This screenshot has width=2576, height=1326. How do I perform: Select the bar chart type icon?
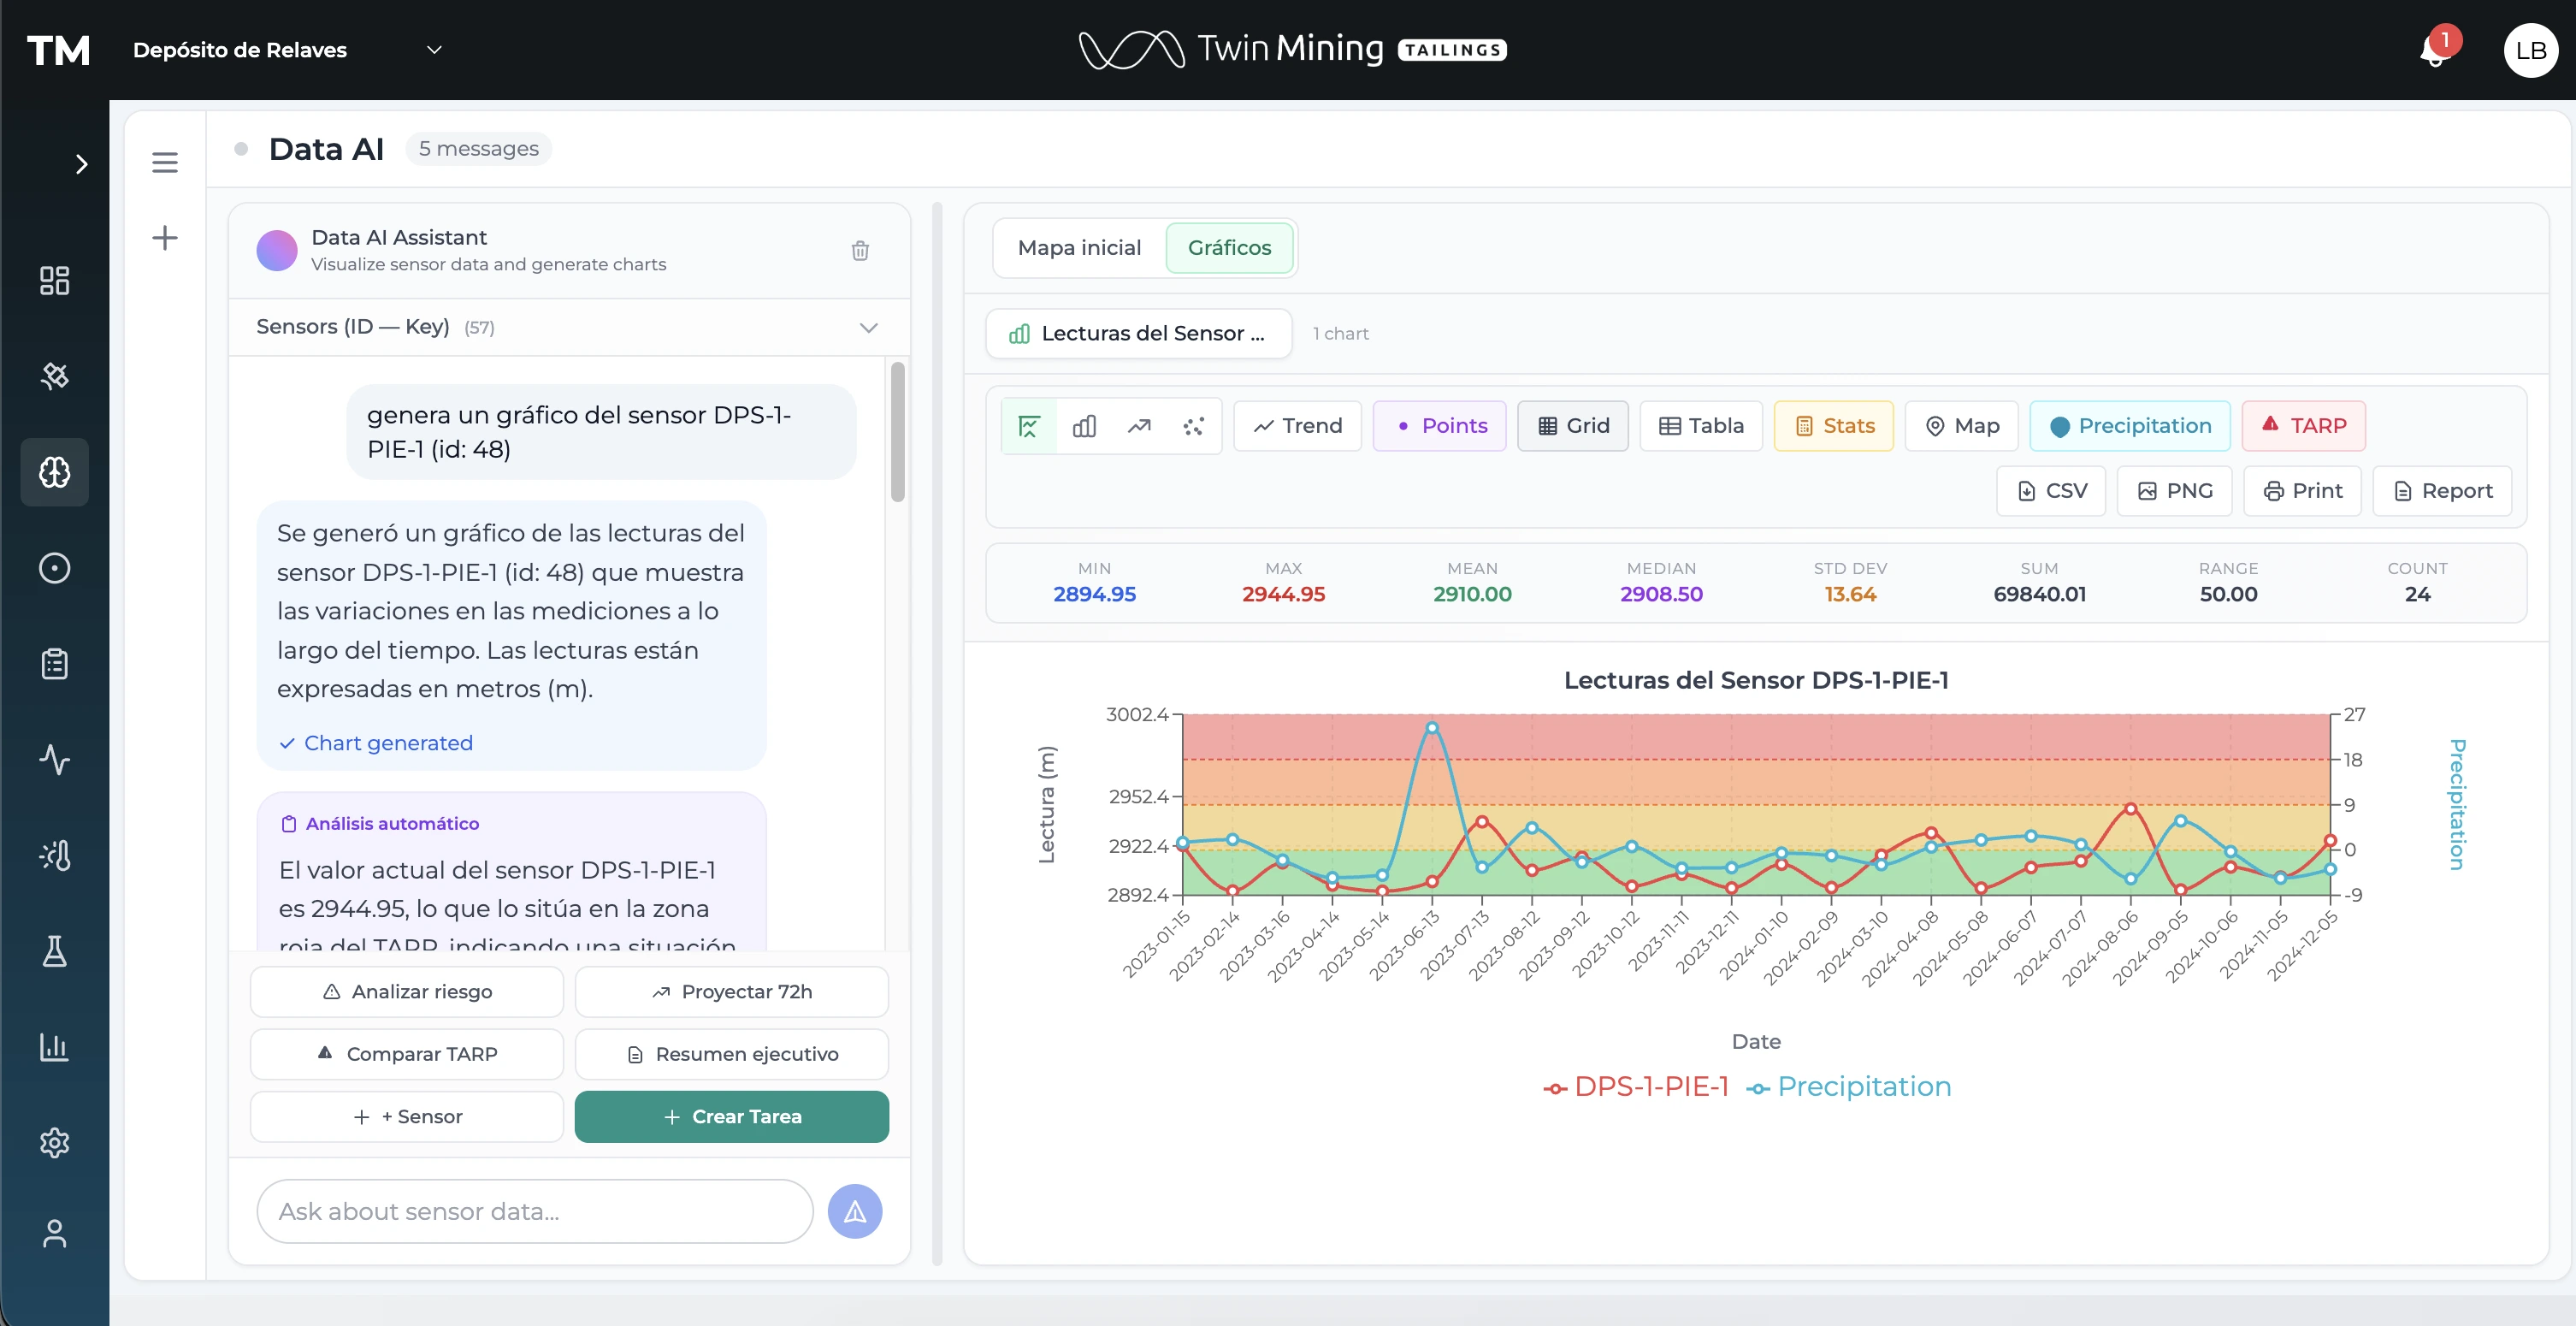tap(1084, 427)
